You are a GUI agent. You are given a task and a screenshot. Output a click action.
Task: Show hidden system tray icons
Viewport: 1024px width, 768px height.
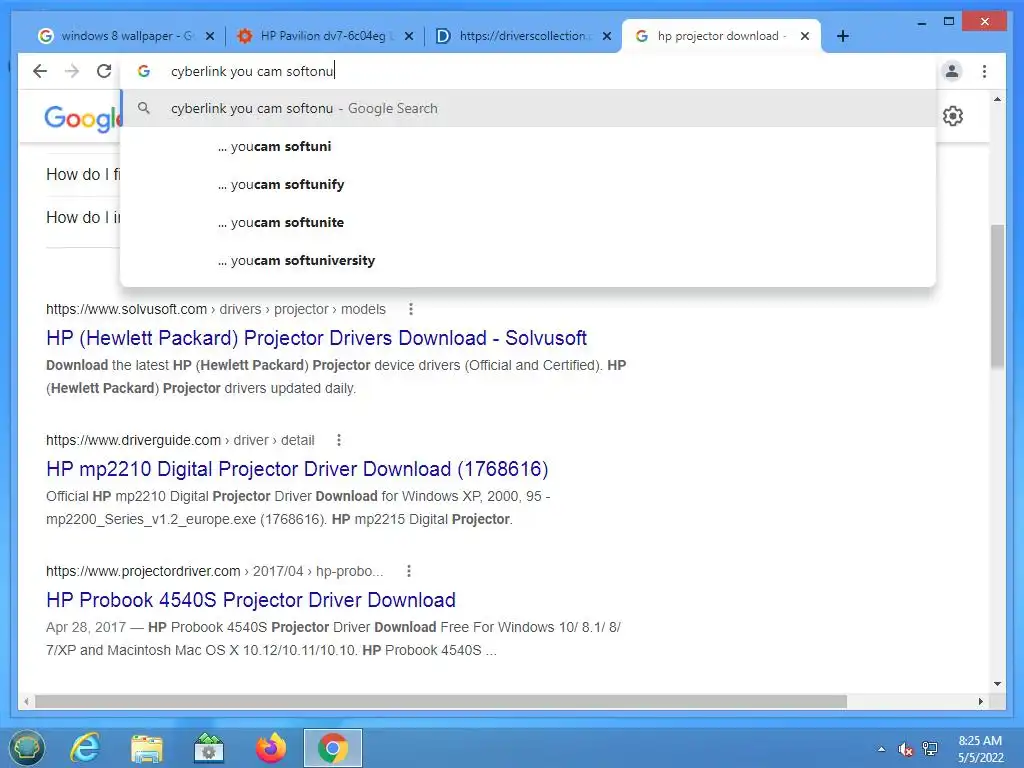[x=882, y=749]
